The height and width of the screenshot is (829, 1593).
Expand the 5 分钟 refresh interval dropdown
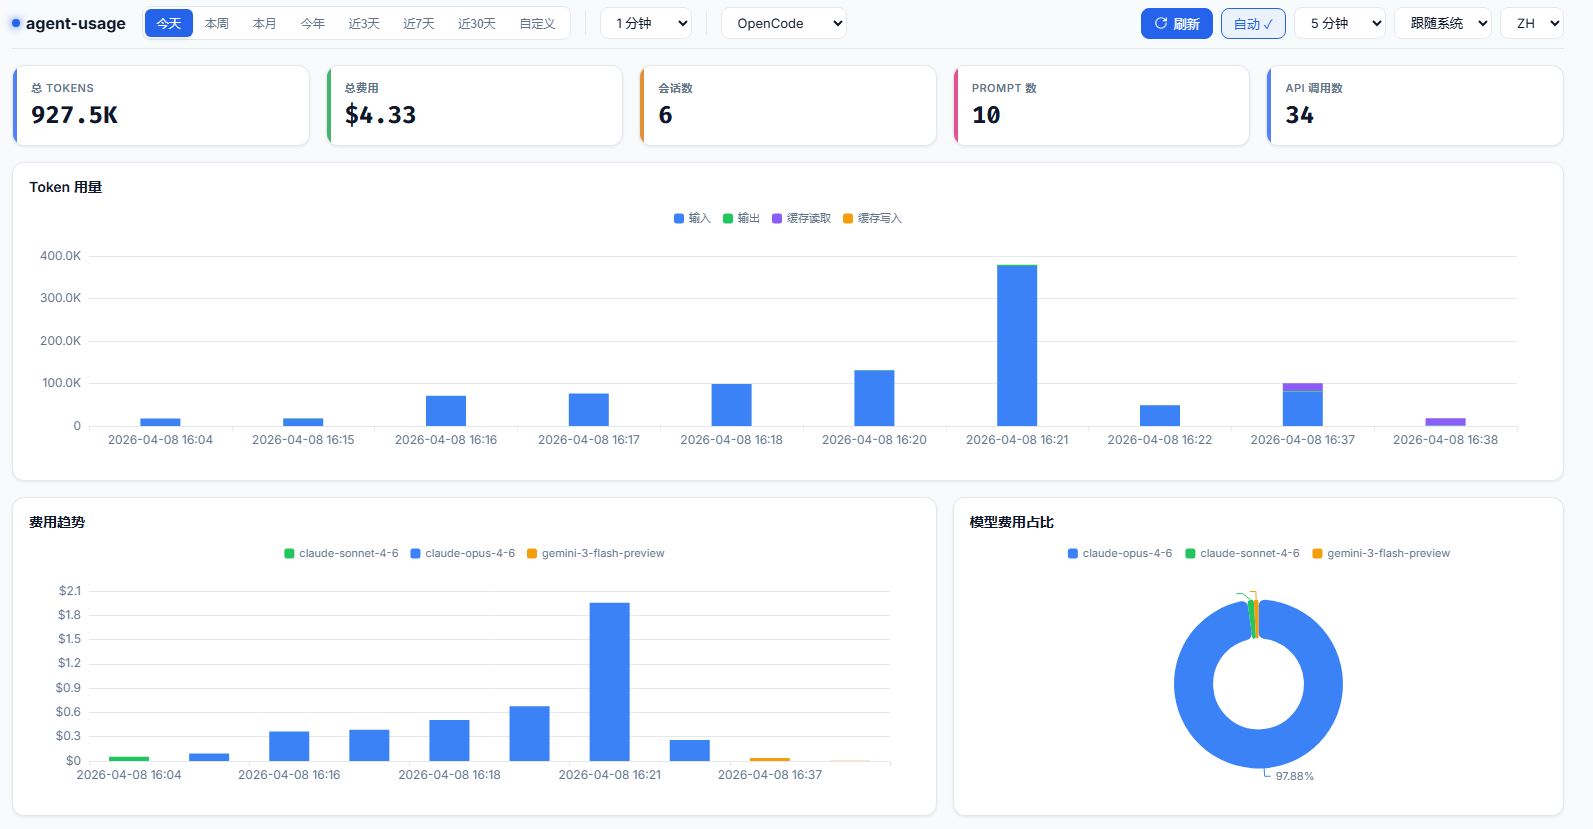pyautogui.click(x=1340, y=23)
